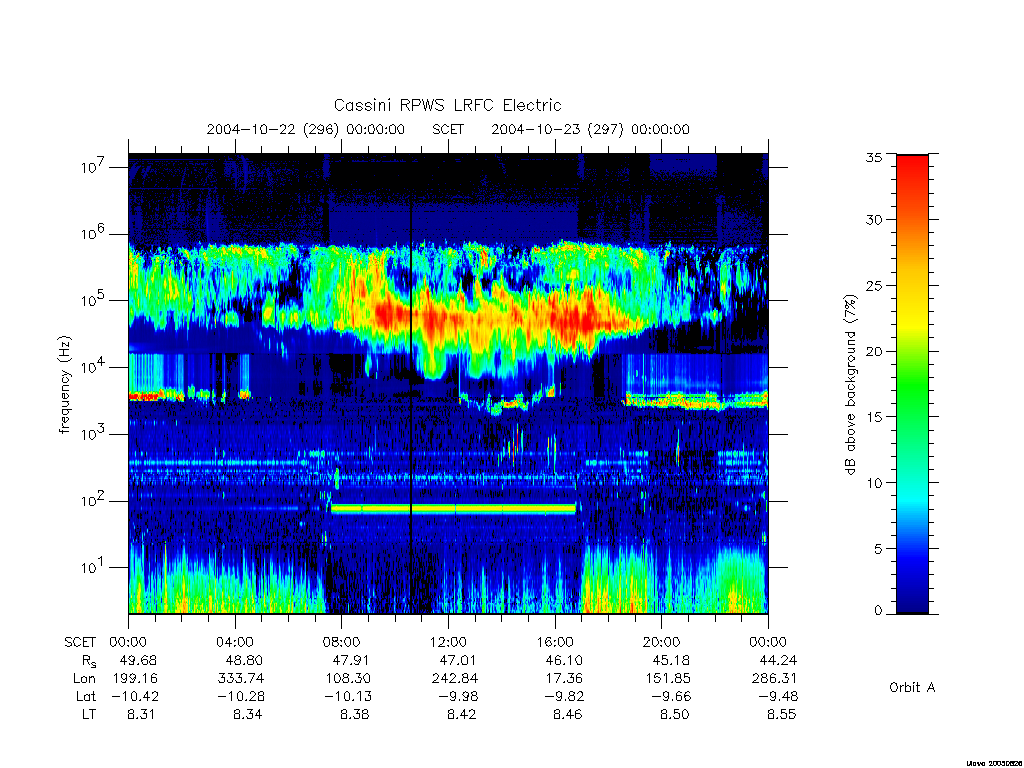Click the 'Lon' row label

(x=84, y=678)
